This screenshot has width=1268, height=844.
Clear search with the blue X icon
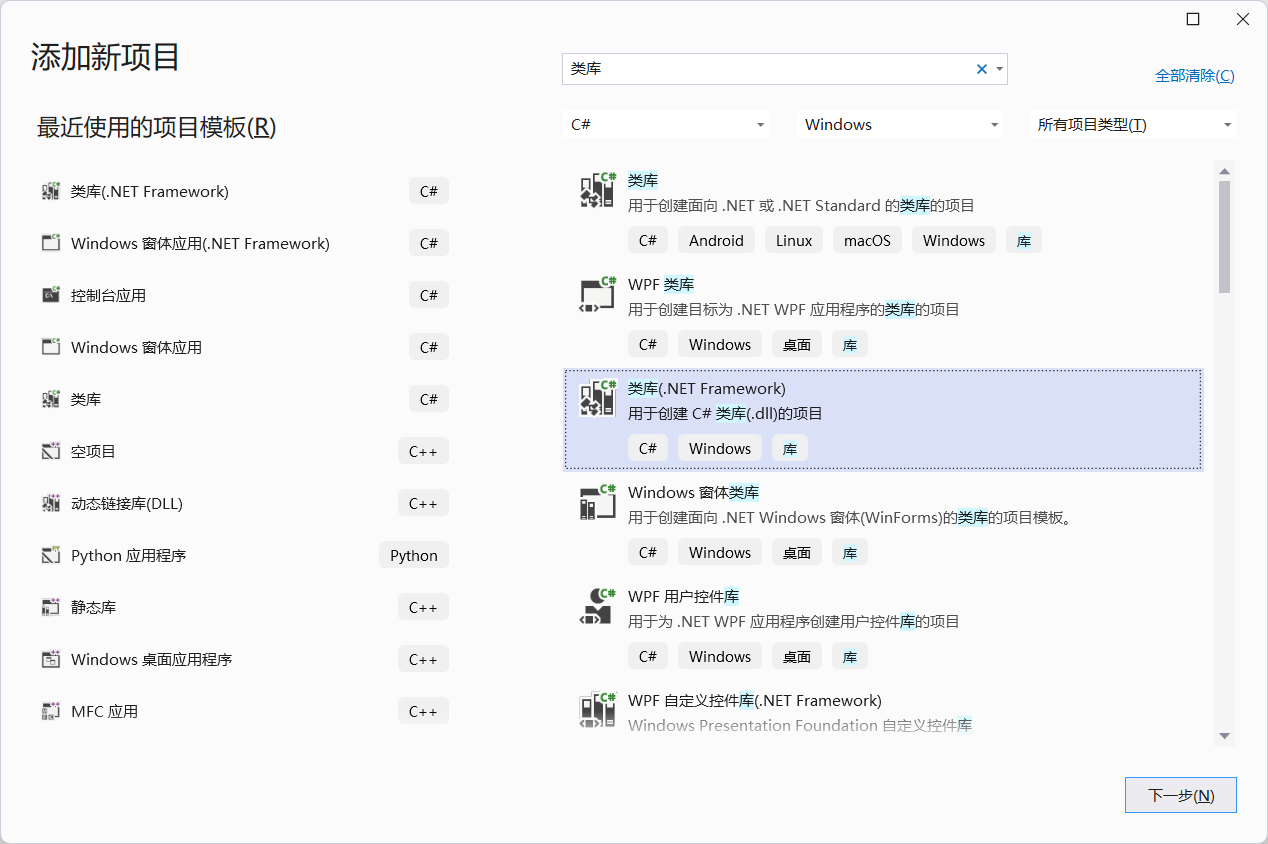coord(981,69)
